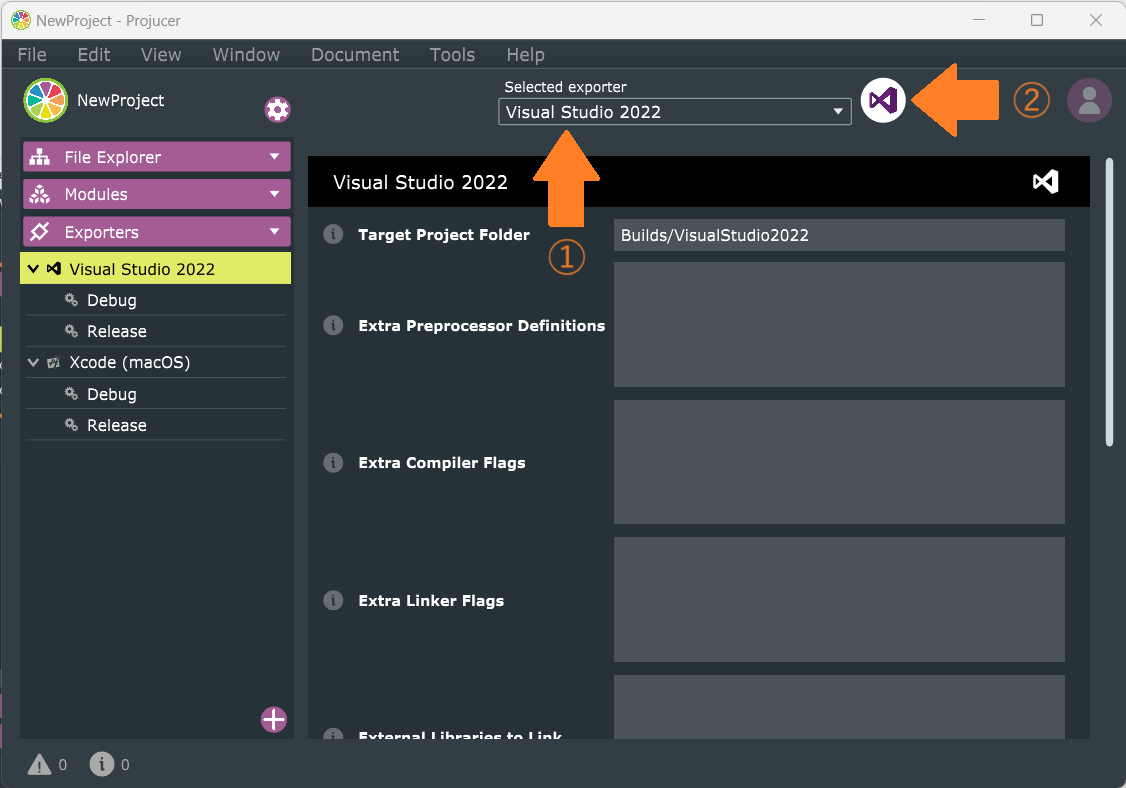Click Visual Studio logo in black header bar
The width and height of the screenshot is (1126, 788).
tap(1046, 182)
